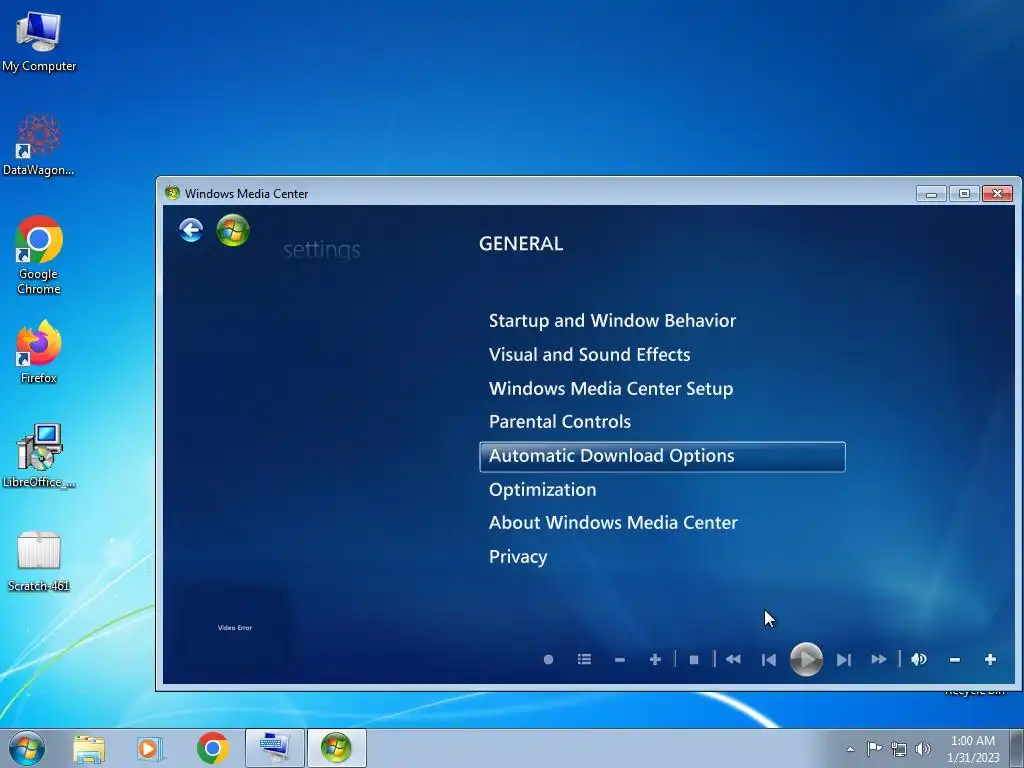1024x768 pixels.
Task: Skip to previous track button
Action: (769, 660)
